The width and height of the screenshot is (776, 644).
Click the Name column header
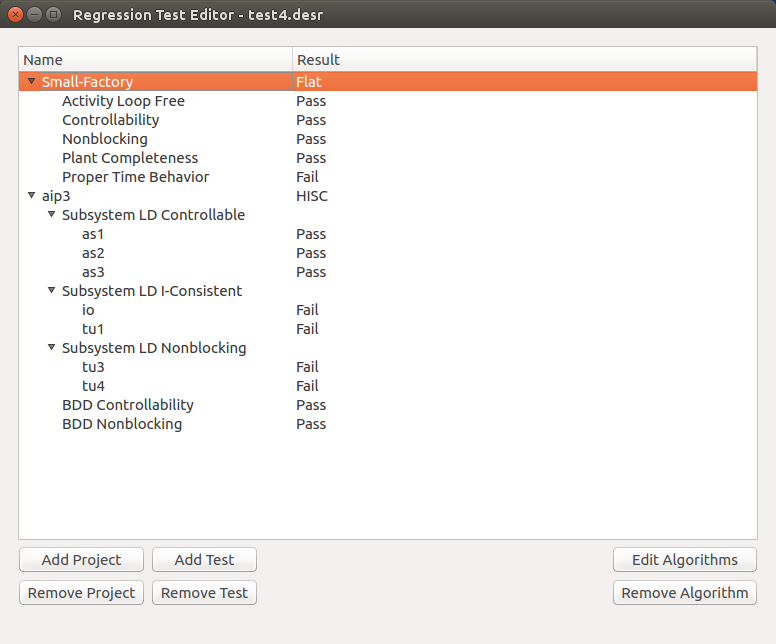point(155,60)
